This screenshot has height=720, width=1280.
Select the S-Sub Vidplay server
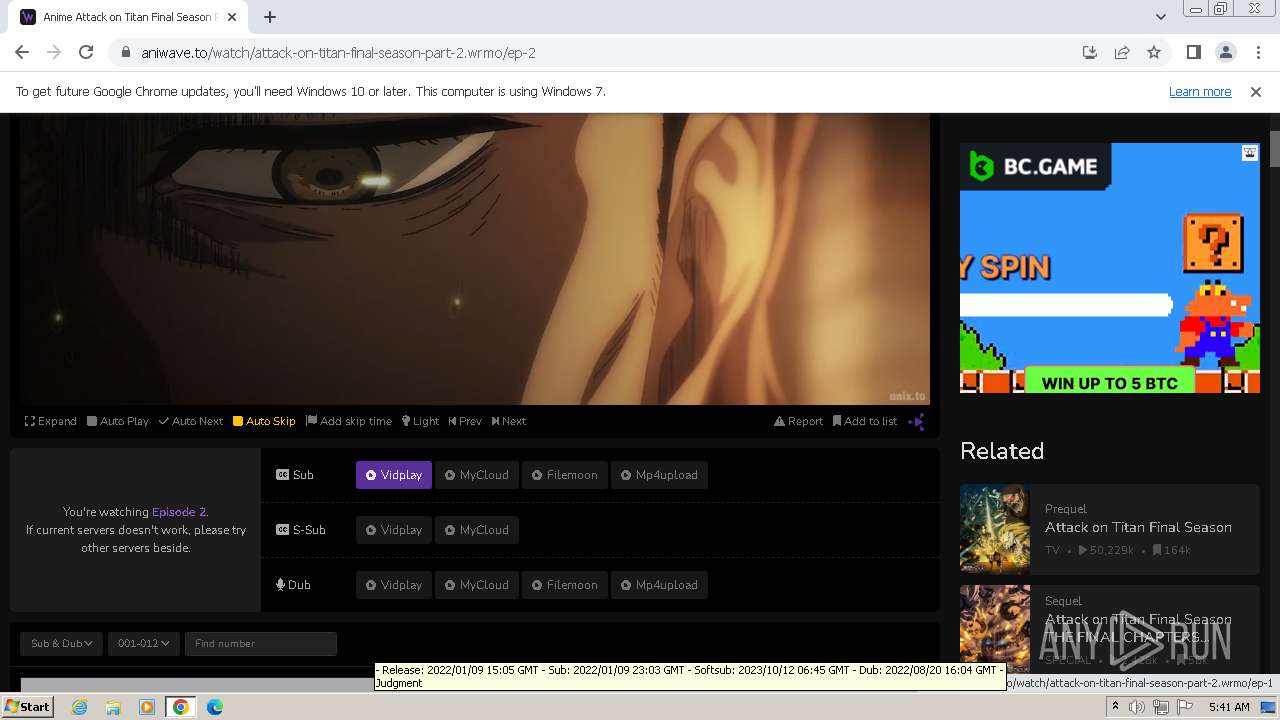tap(394, 530)
